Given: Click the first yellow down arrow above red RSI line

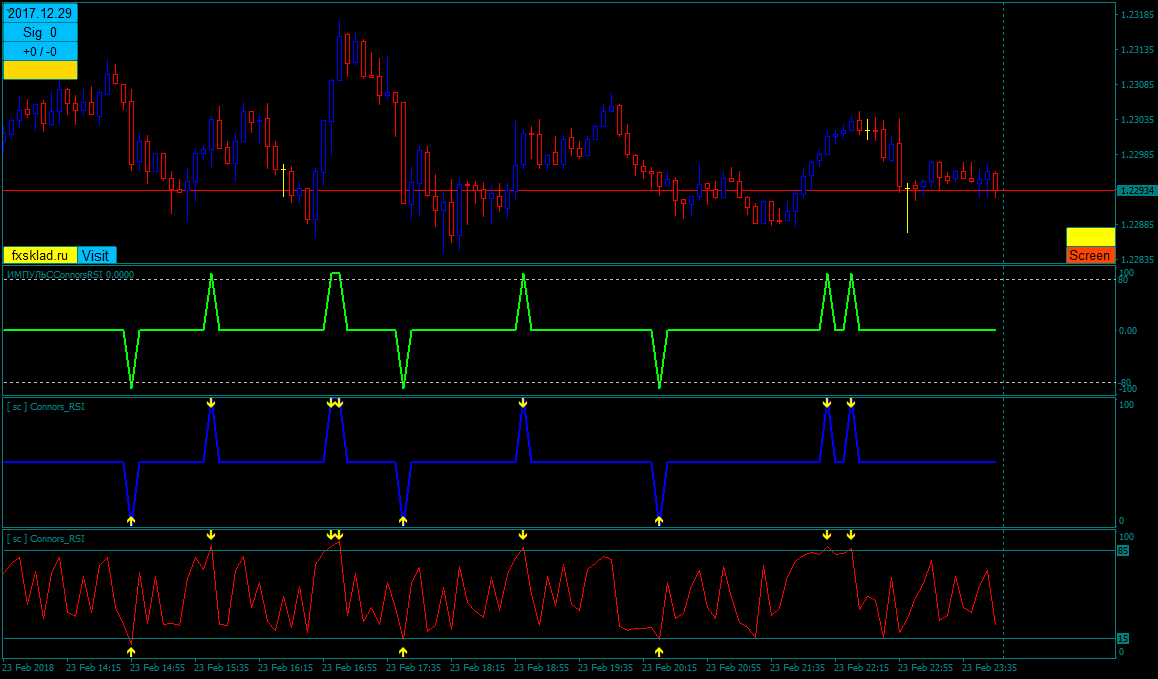Looking at the screenshot, I should click(x=211, y=535).
